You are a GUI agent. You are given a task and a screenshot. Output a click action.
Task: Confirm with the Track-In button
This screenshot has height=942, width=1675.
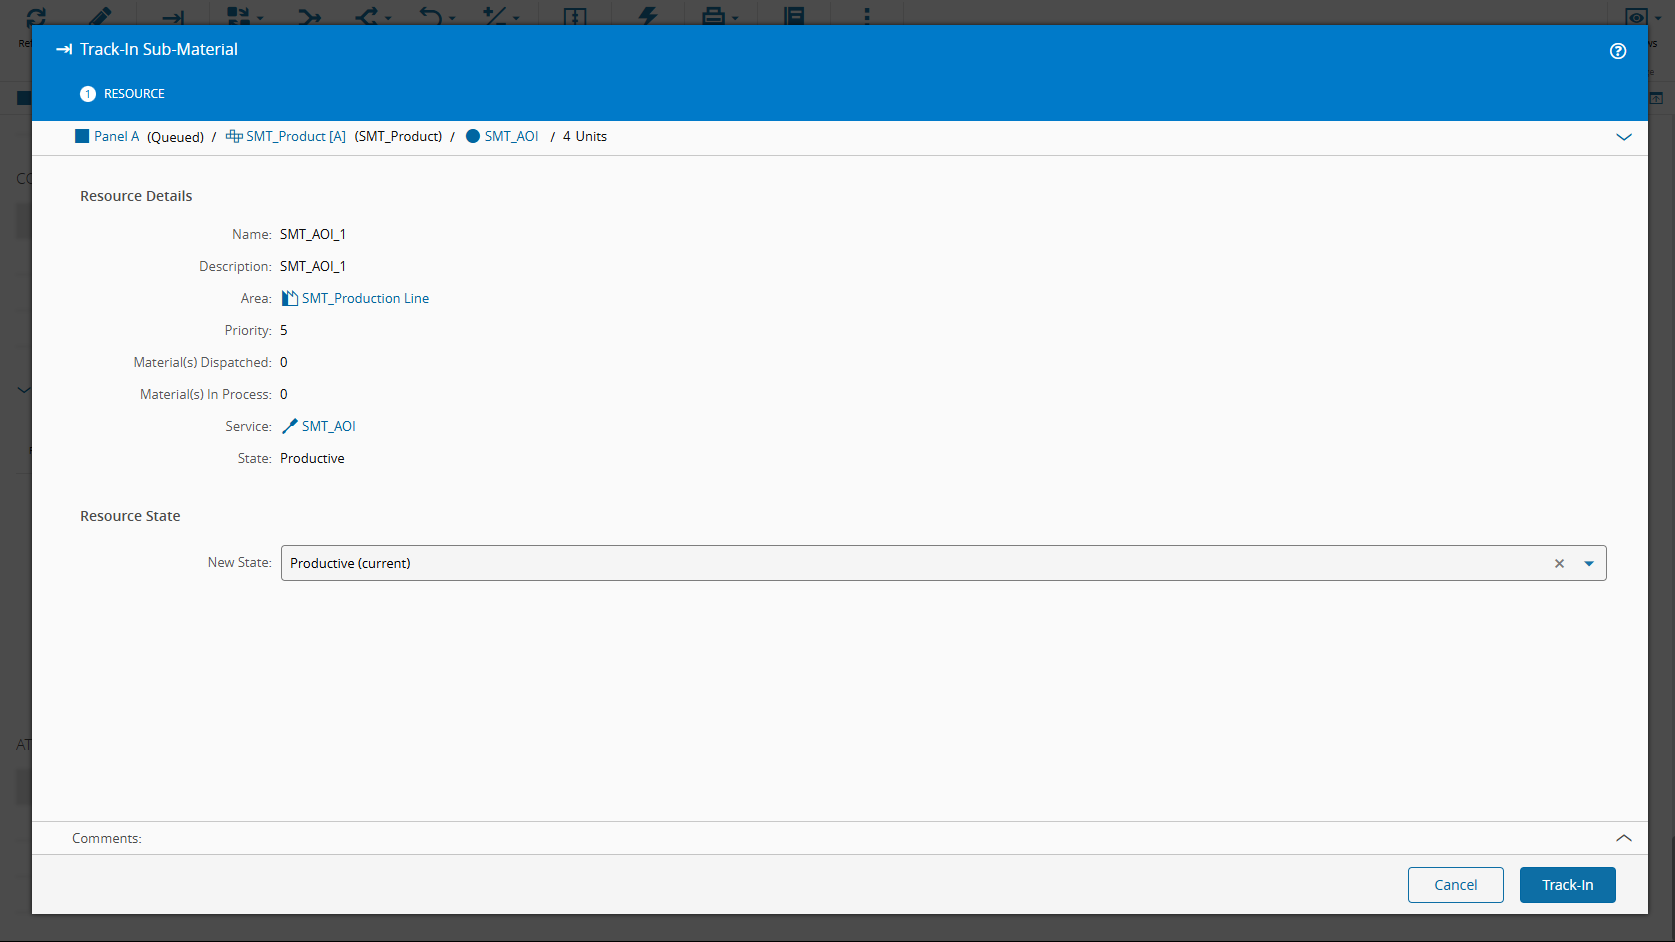click(1568, 885)
